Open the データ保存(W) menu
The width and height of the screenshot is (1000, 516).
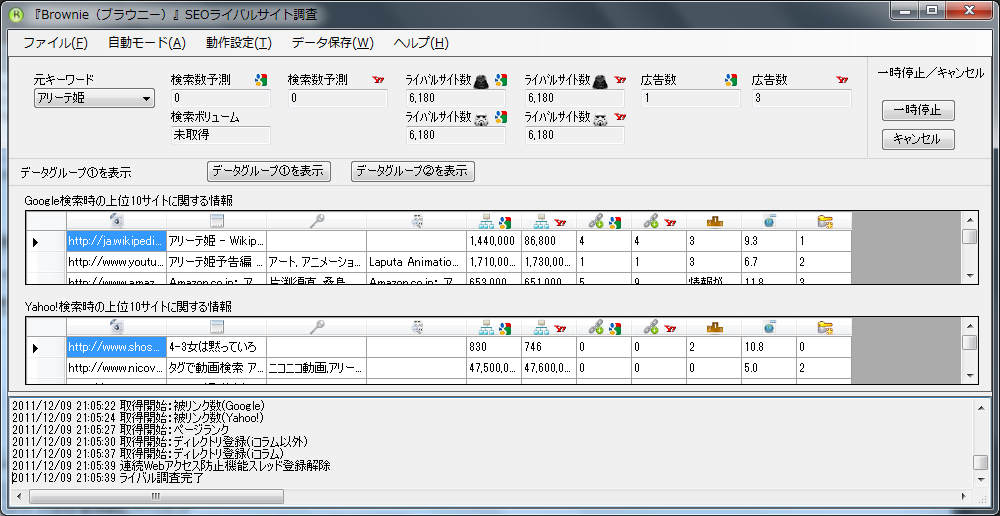pyautogui.click(x=332, y=43)
